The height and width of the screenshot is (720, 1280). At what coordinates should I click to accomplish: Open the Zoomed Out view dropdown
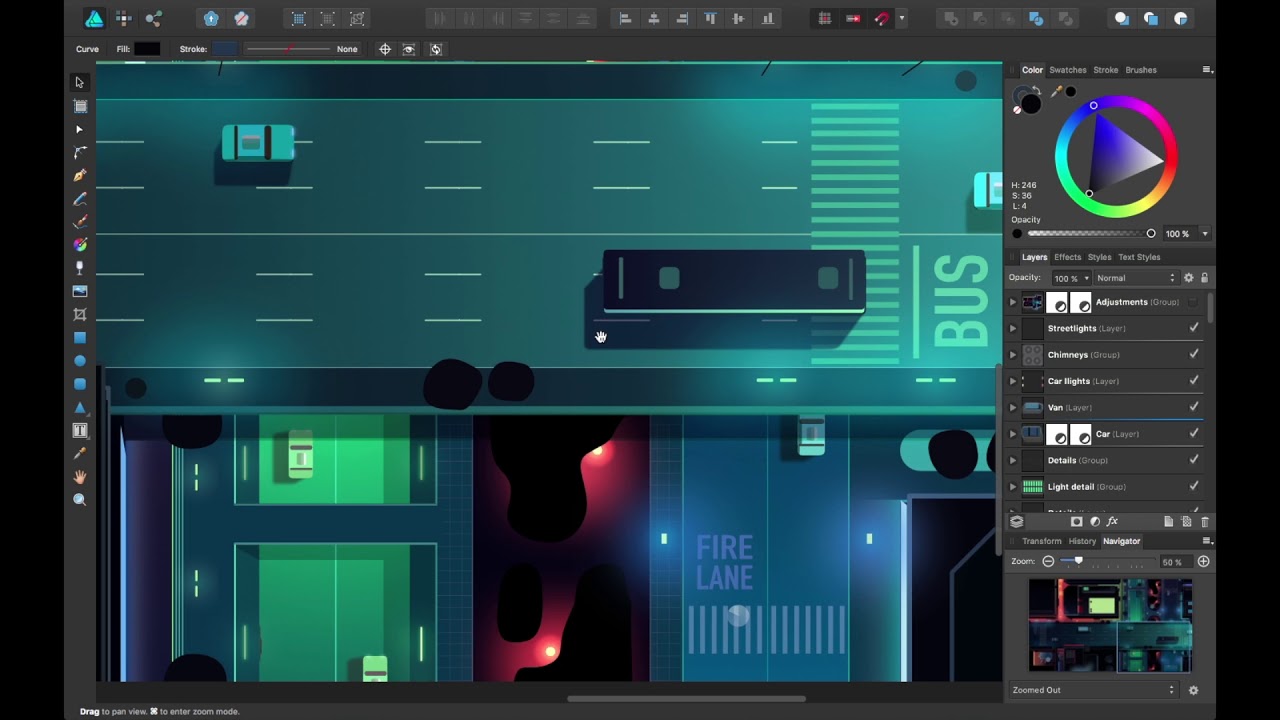coord(1093,690)
